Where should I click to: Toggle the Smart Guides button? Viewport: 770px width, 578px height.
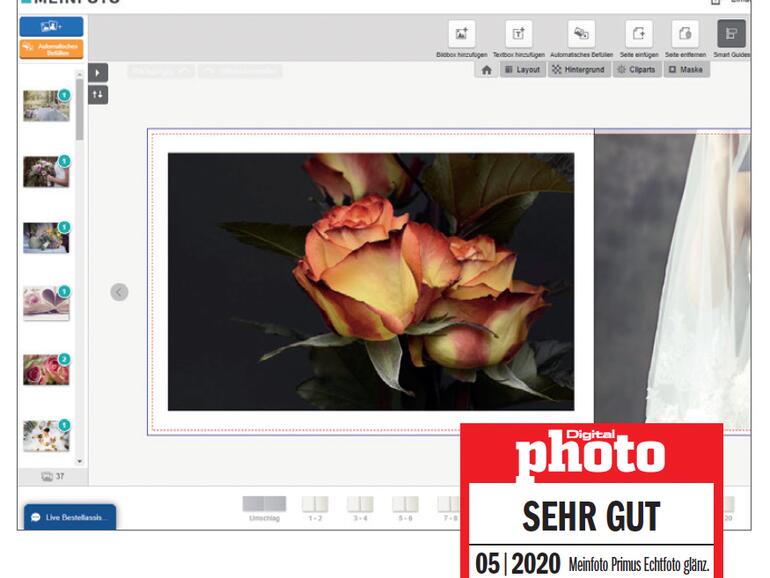(731, 34)
